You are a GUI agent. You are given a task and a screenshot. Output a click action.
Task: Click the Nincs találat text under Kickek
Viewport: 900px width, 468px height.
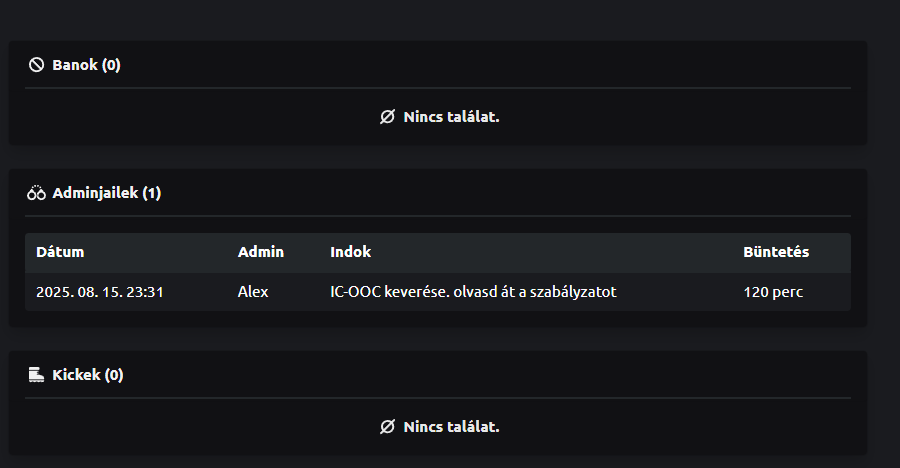click(451, 427)
